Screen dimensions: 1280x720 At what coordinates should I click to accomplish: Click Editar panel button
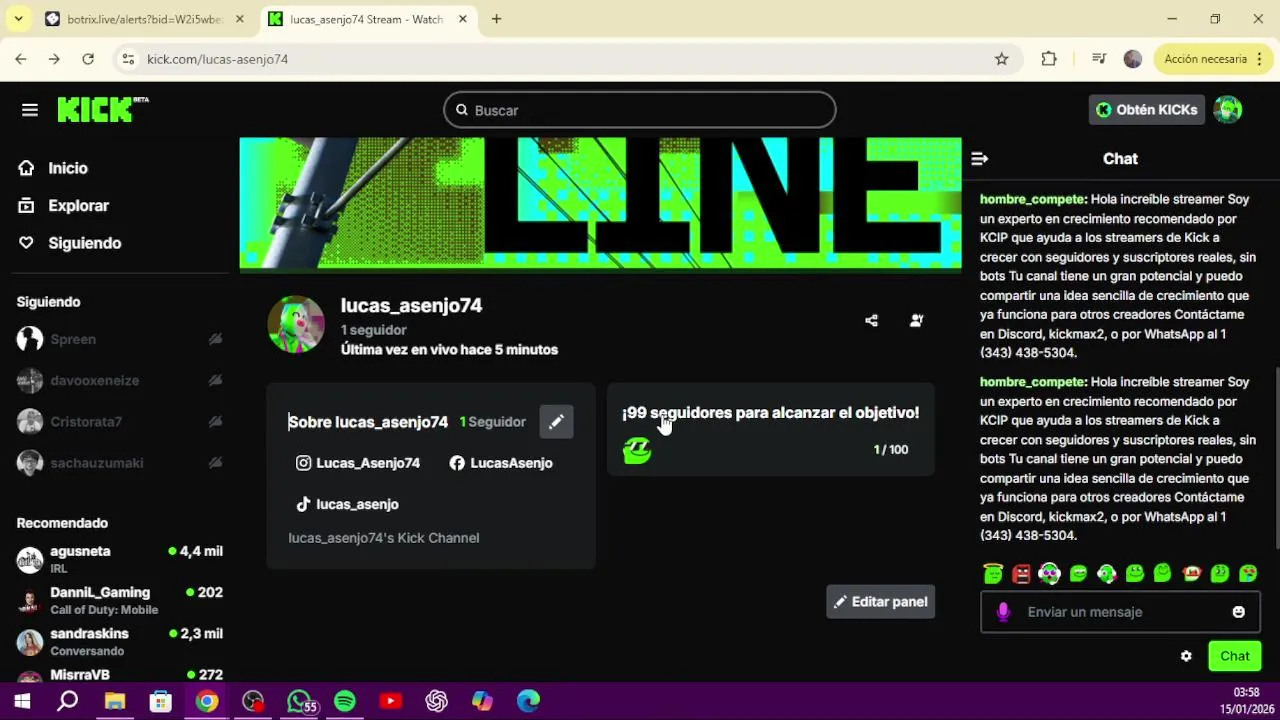[881, 602]
